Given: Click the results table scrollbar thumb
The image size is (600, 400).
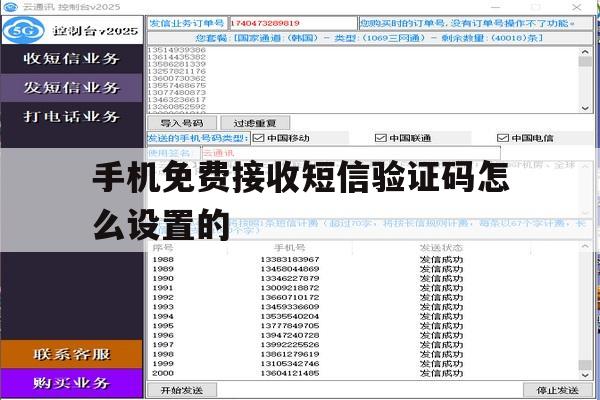Looking at the screenshot, I should (x=585, y=364).
